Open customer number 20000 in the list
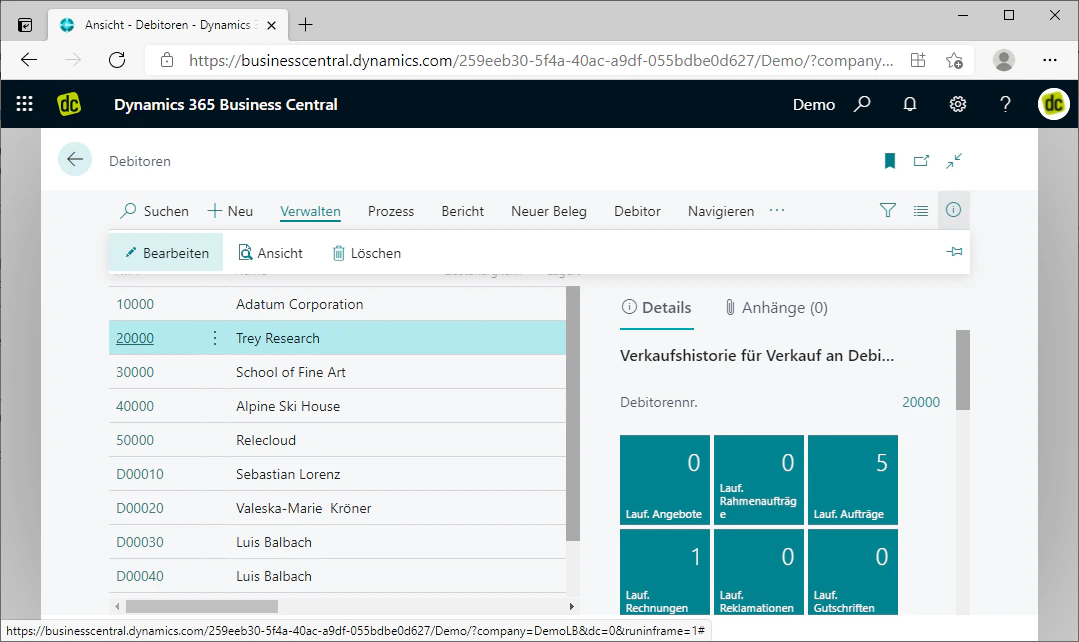This screenshot has width=1079, height=642. pos(135,338)
